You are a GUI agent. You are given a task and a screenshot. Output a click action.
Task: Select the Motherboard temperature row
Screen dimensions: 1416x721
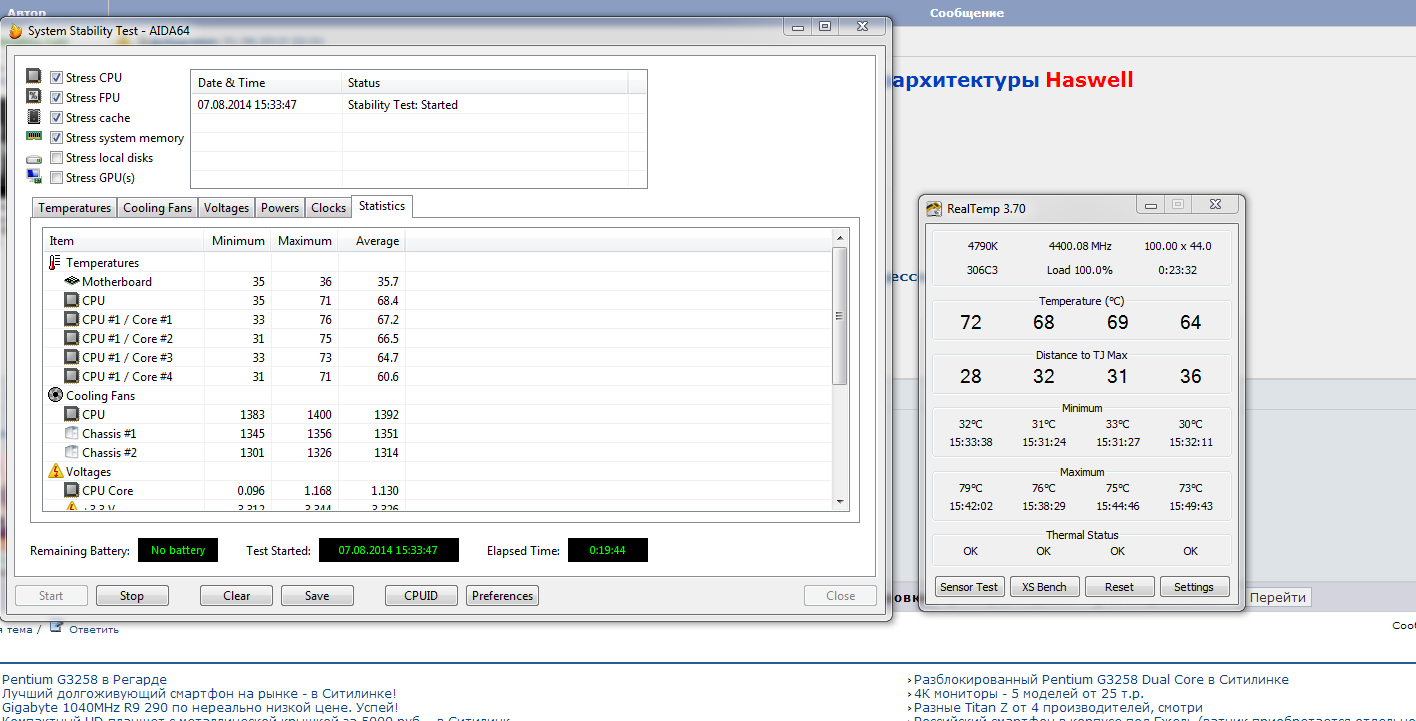point(438,282)
